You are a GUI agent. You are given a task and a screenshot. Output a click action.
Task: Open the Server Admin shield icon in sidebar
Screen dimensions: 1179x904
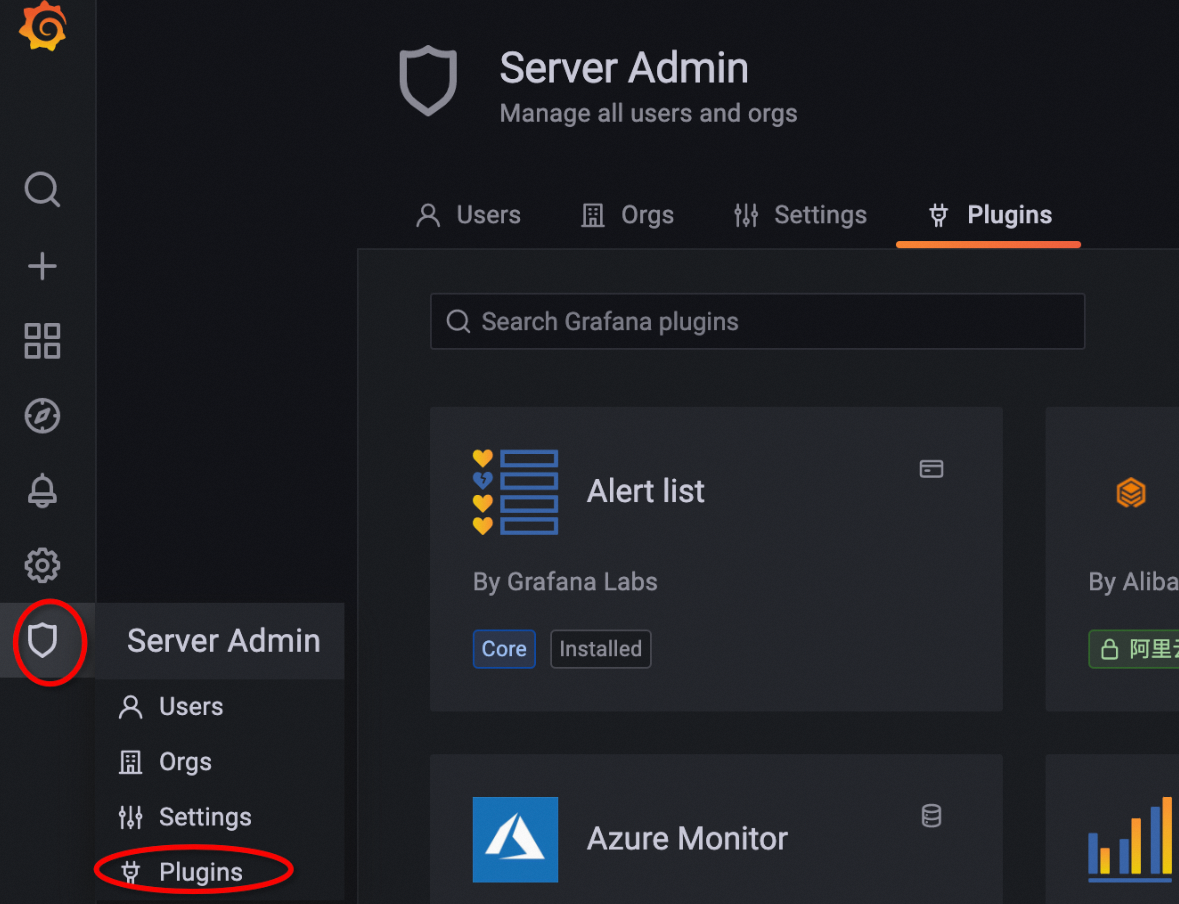42,641
